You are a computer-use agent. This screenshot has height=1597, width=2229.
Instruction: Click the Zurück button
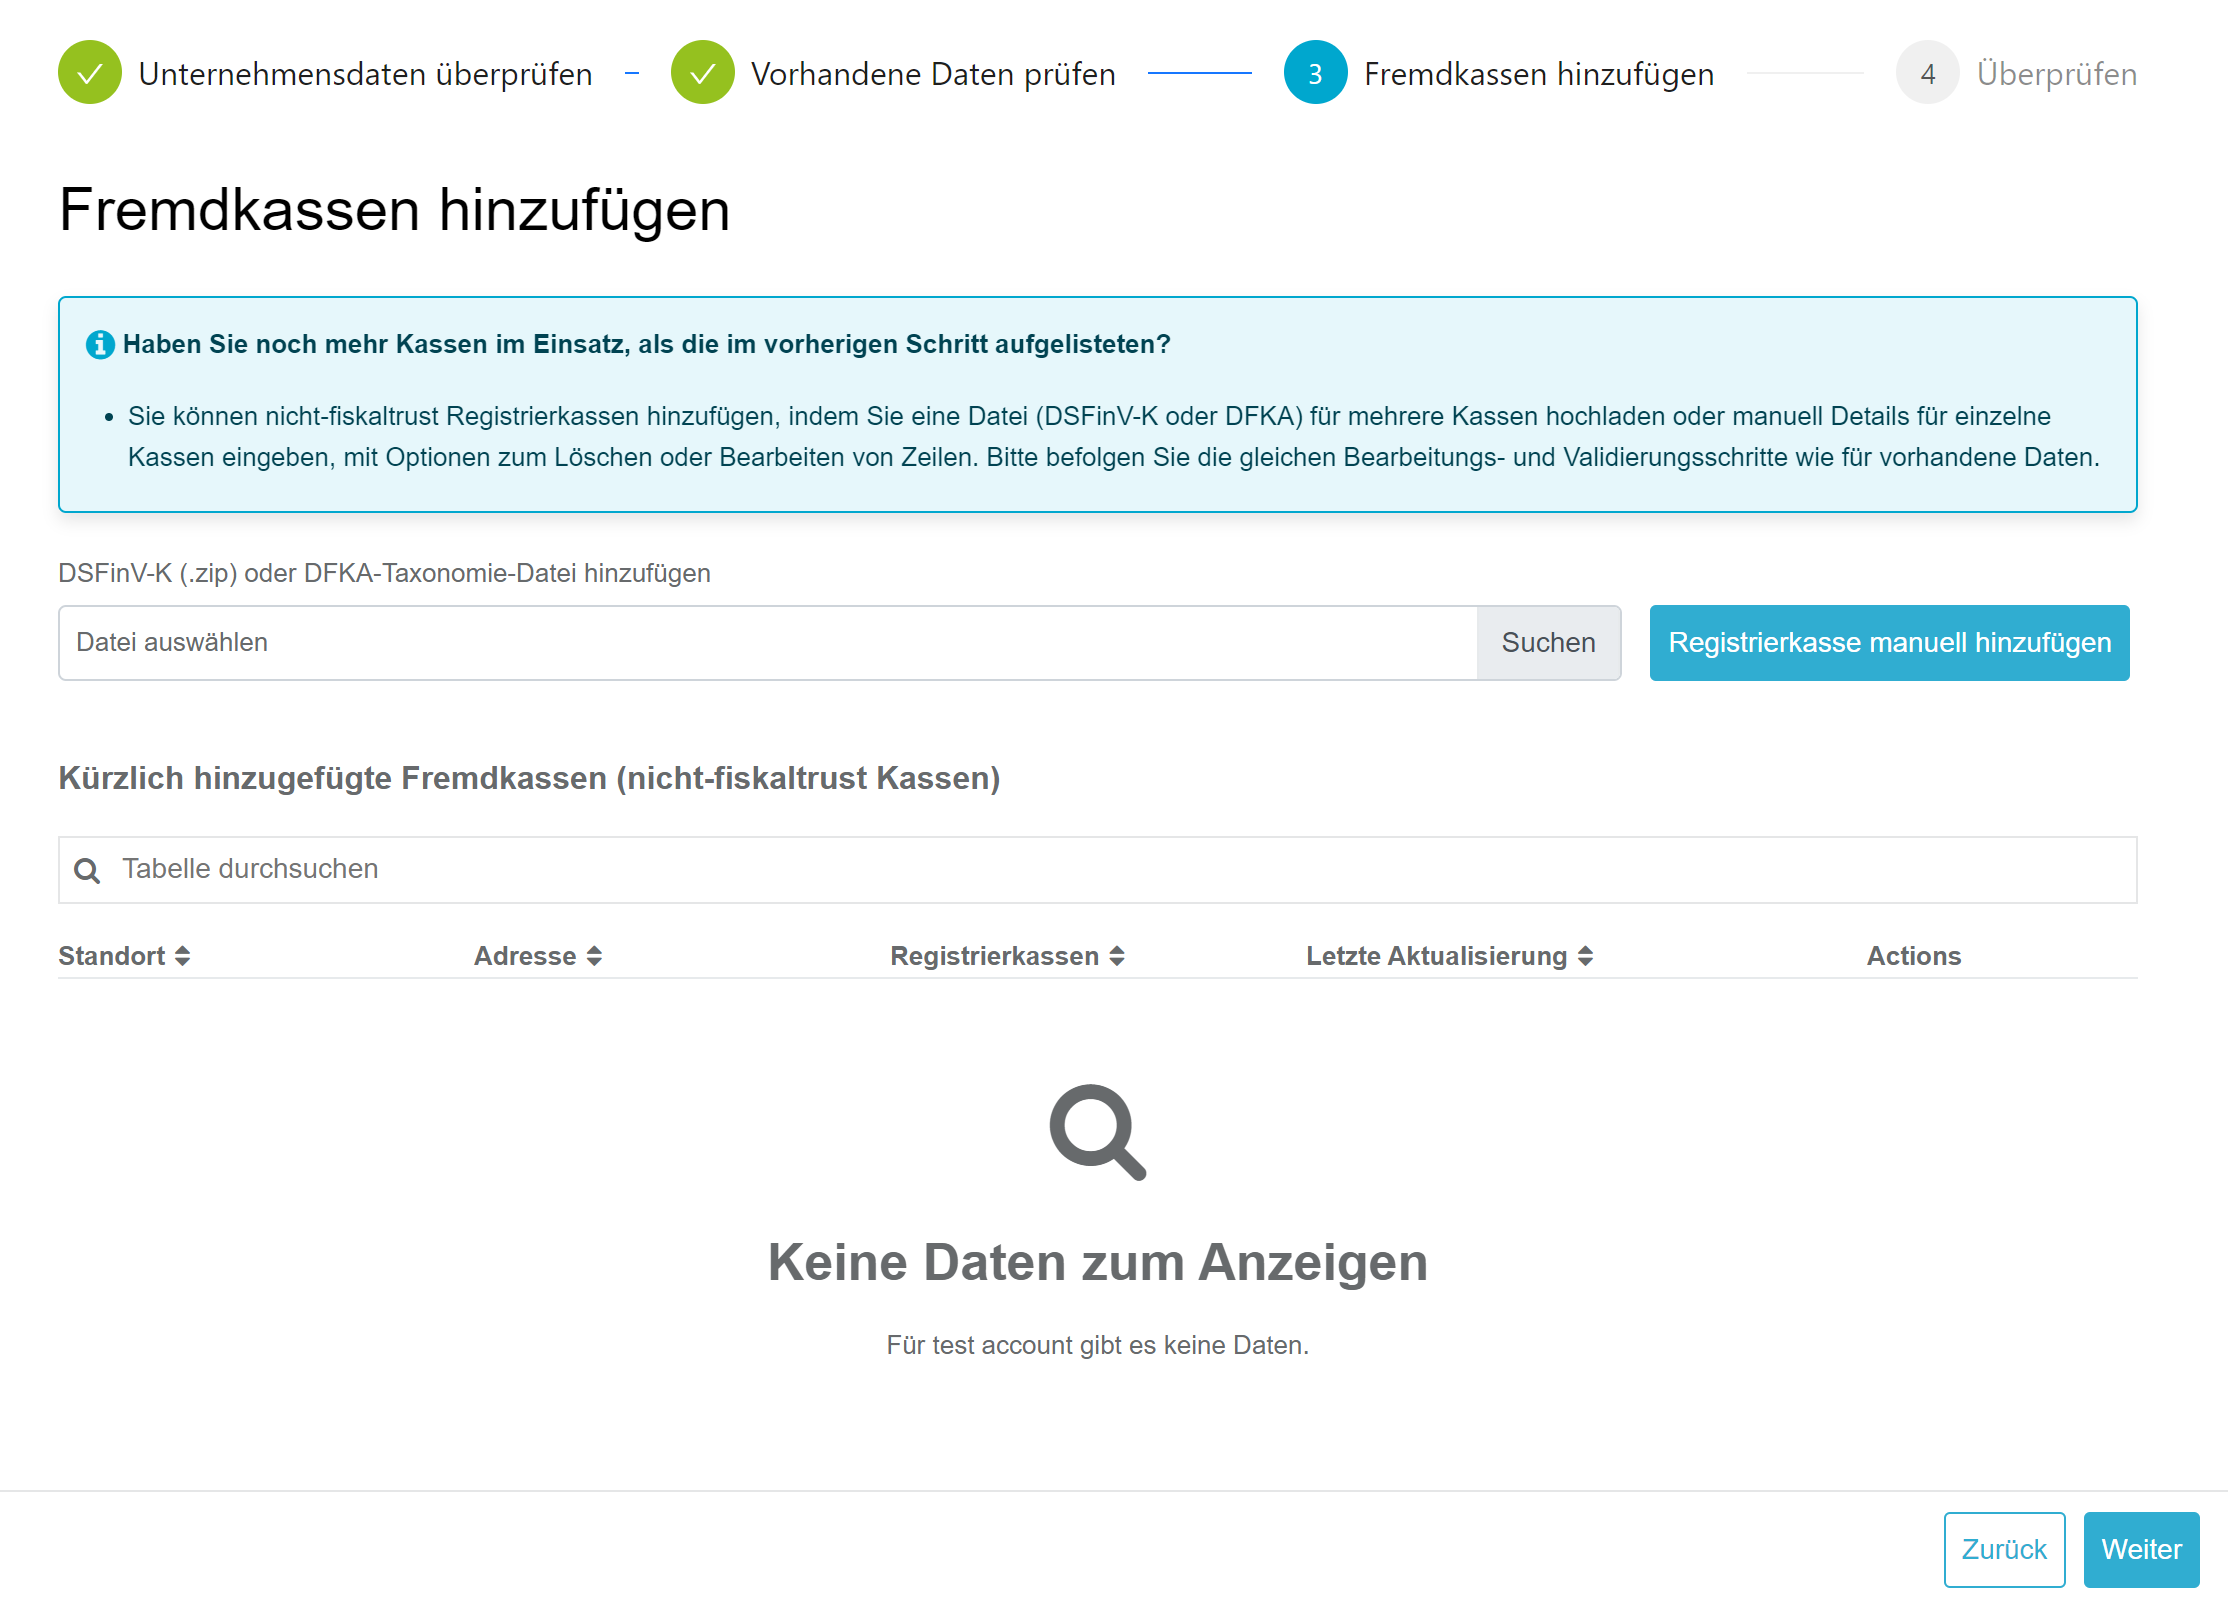click(x=2004, y=1549)
